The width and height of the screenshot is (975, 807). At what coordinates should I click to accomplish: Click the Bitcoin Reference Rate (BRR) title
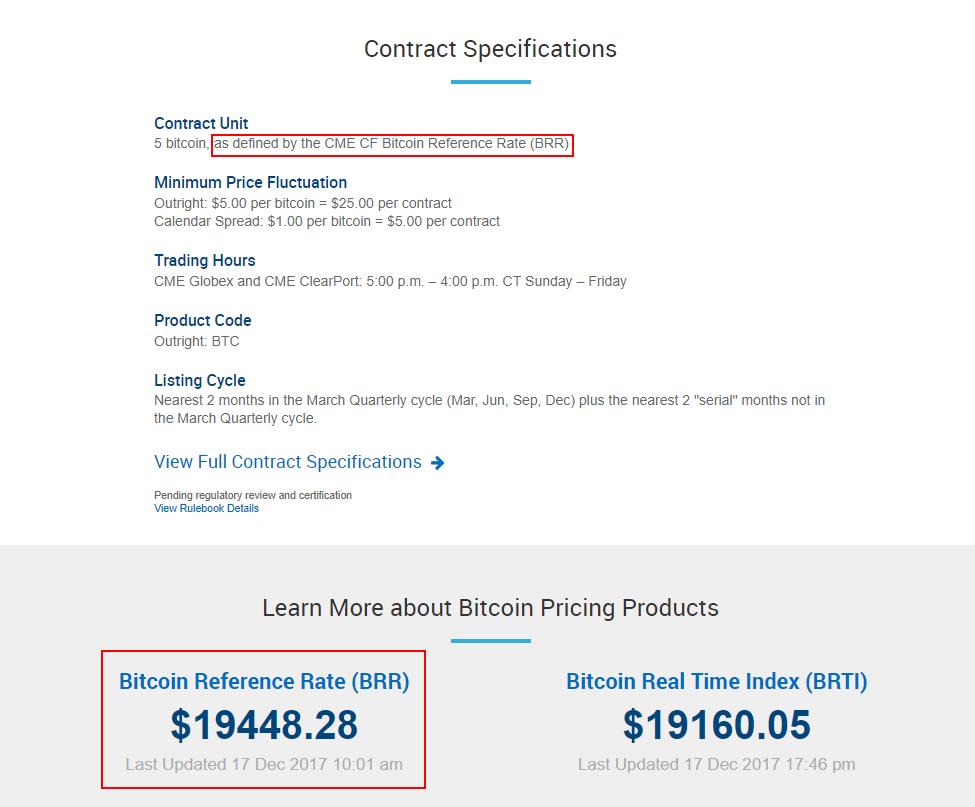tap(264, 682)
